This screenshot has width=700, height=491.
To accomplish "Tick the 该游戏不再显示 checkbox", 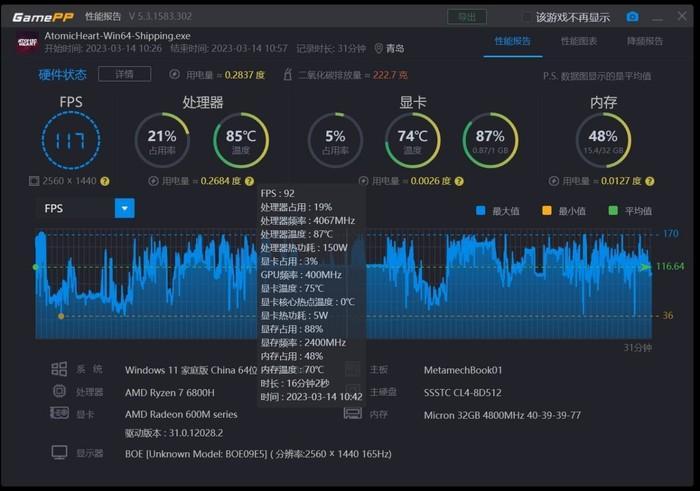I will pyautogui.click(x=527, y=17).
